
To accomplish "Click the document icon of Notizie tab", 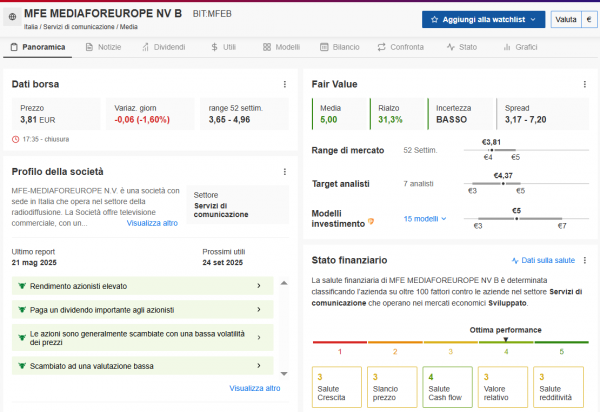I will click(89, 47).
